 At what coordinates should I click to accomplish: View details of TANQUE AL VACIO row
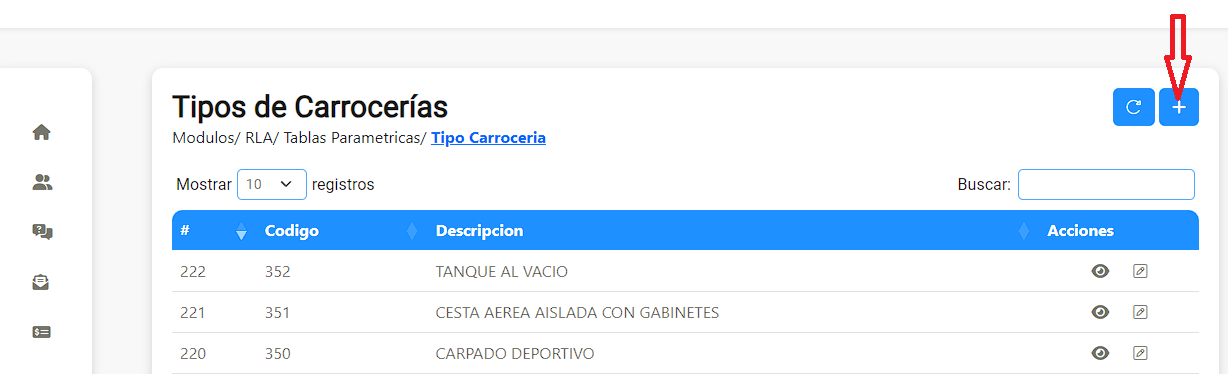[x=1100, y=271]
